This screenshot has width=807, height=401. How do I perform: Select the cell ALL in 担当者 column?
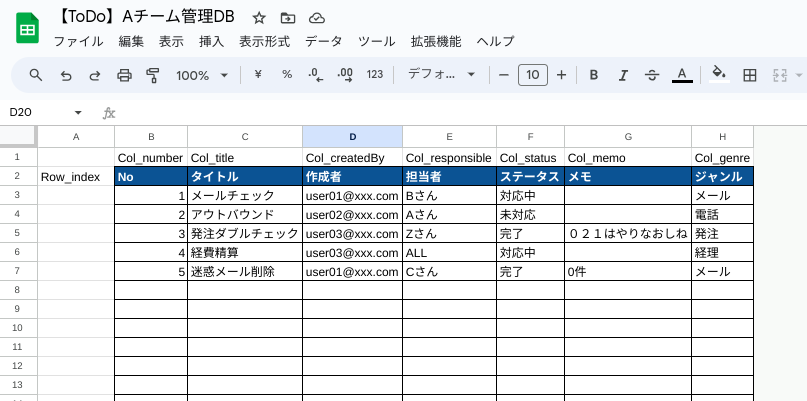[x=449, y=253]
